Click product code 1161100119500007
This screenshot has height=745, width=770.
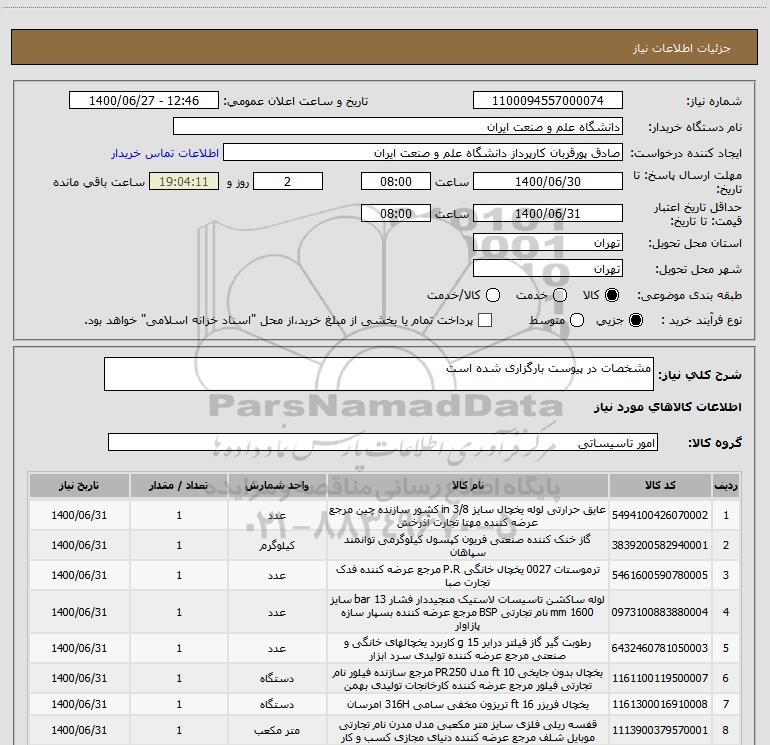click(x=660, y=678)
